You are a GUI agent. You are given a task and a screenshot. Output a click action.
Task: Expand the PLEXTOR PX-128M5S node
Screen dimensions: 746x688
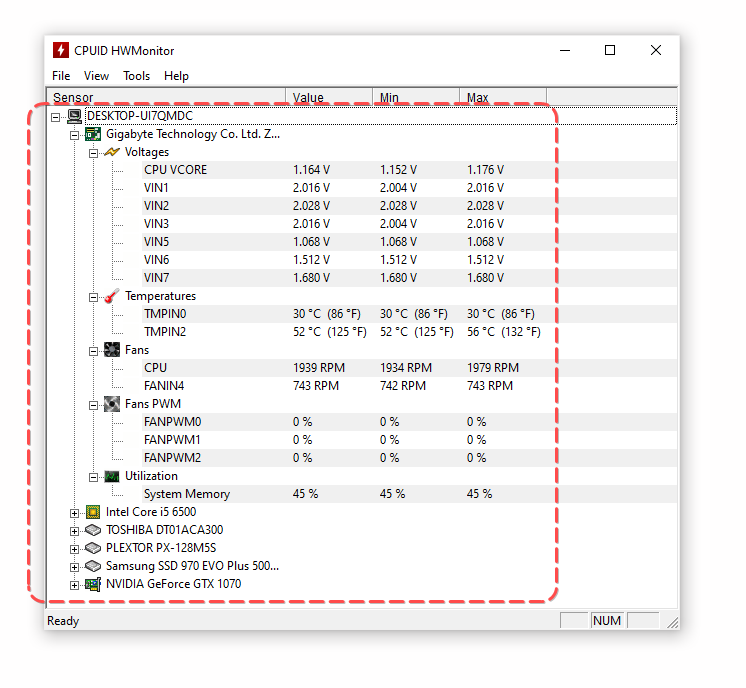74,549
